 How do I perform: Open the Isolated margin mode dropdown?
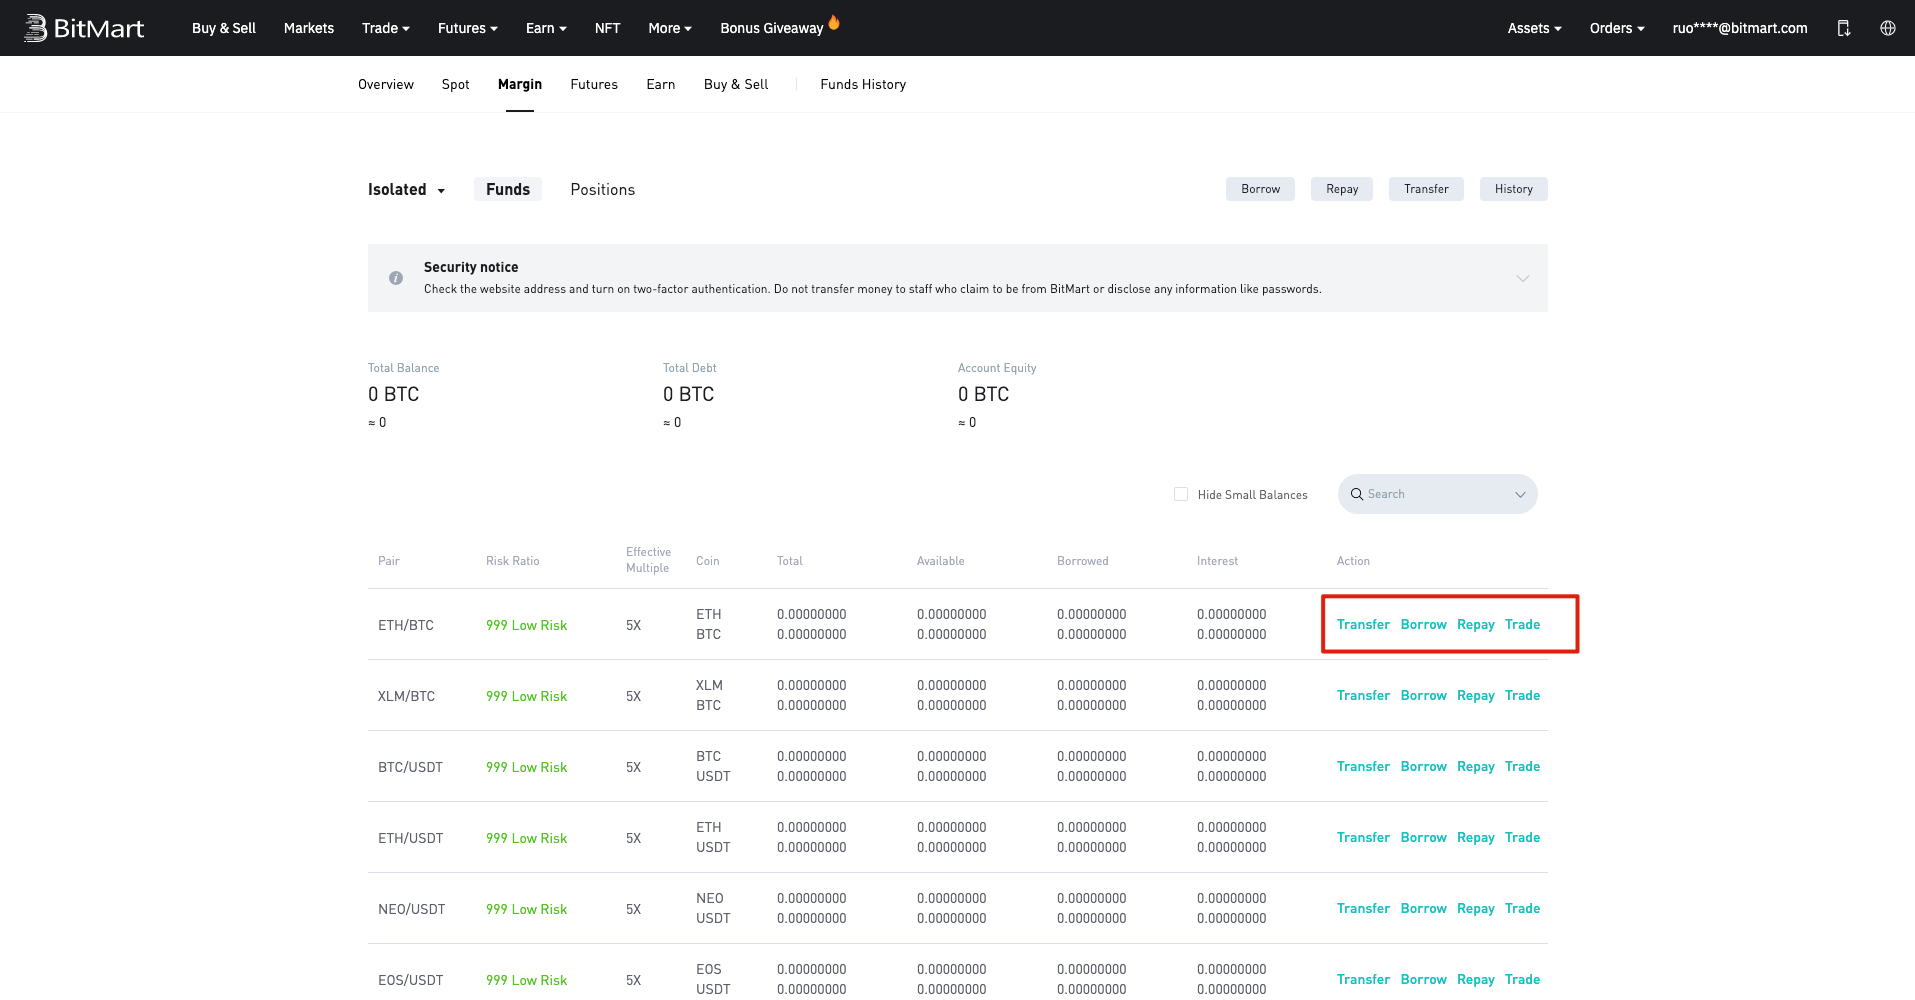(406, 190)
